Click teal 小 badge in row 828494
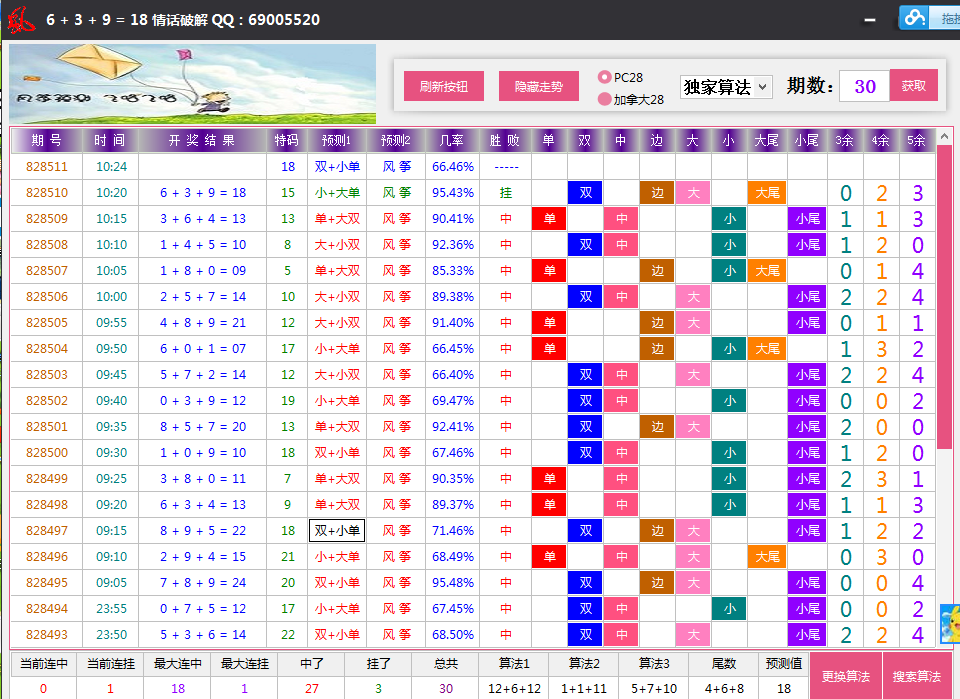 click(729, 609)
